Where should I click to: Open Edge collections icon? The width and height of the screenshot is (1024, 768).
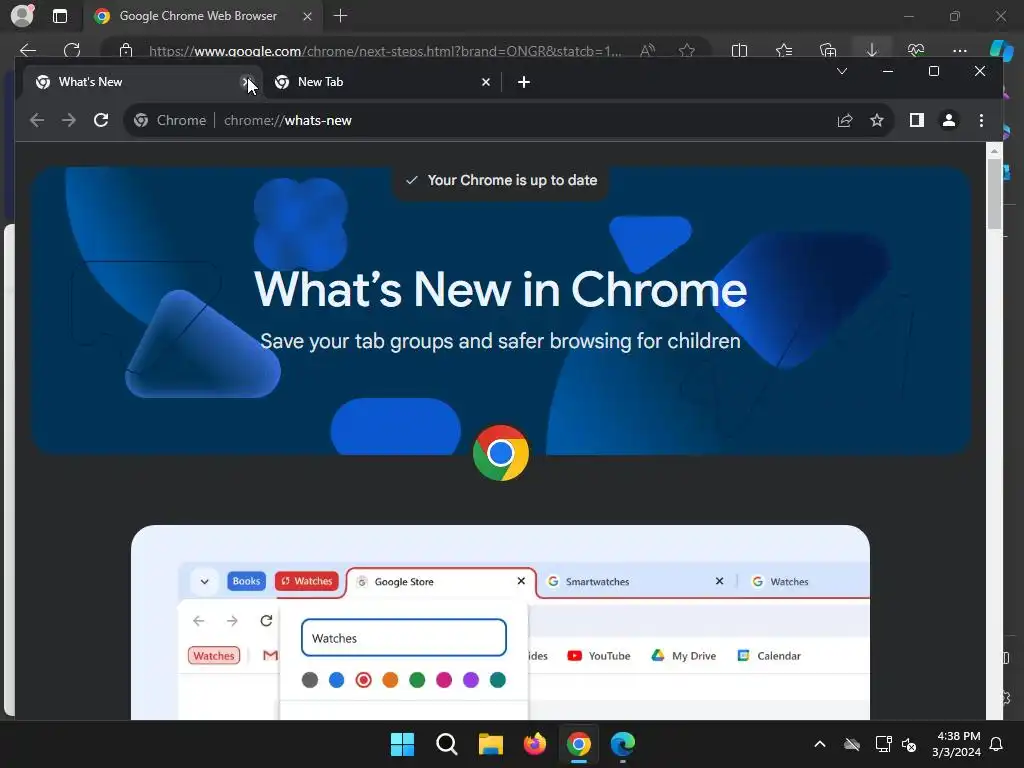827,50
